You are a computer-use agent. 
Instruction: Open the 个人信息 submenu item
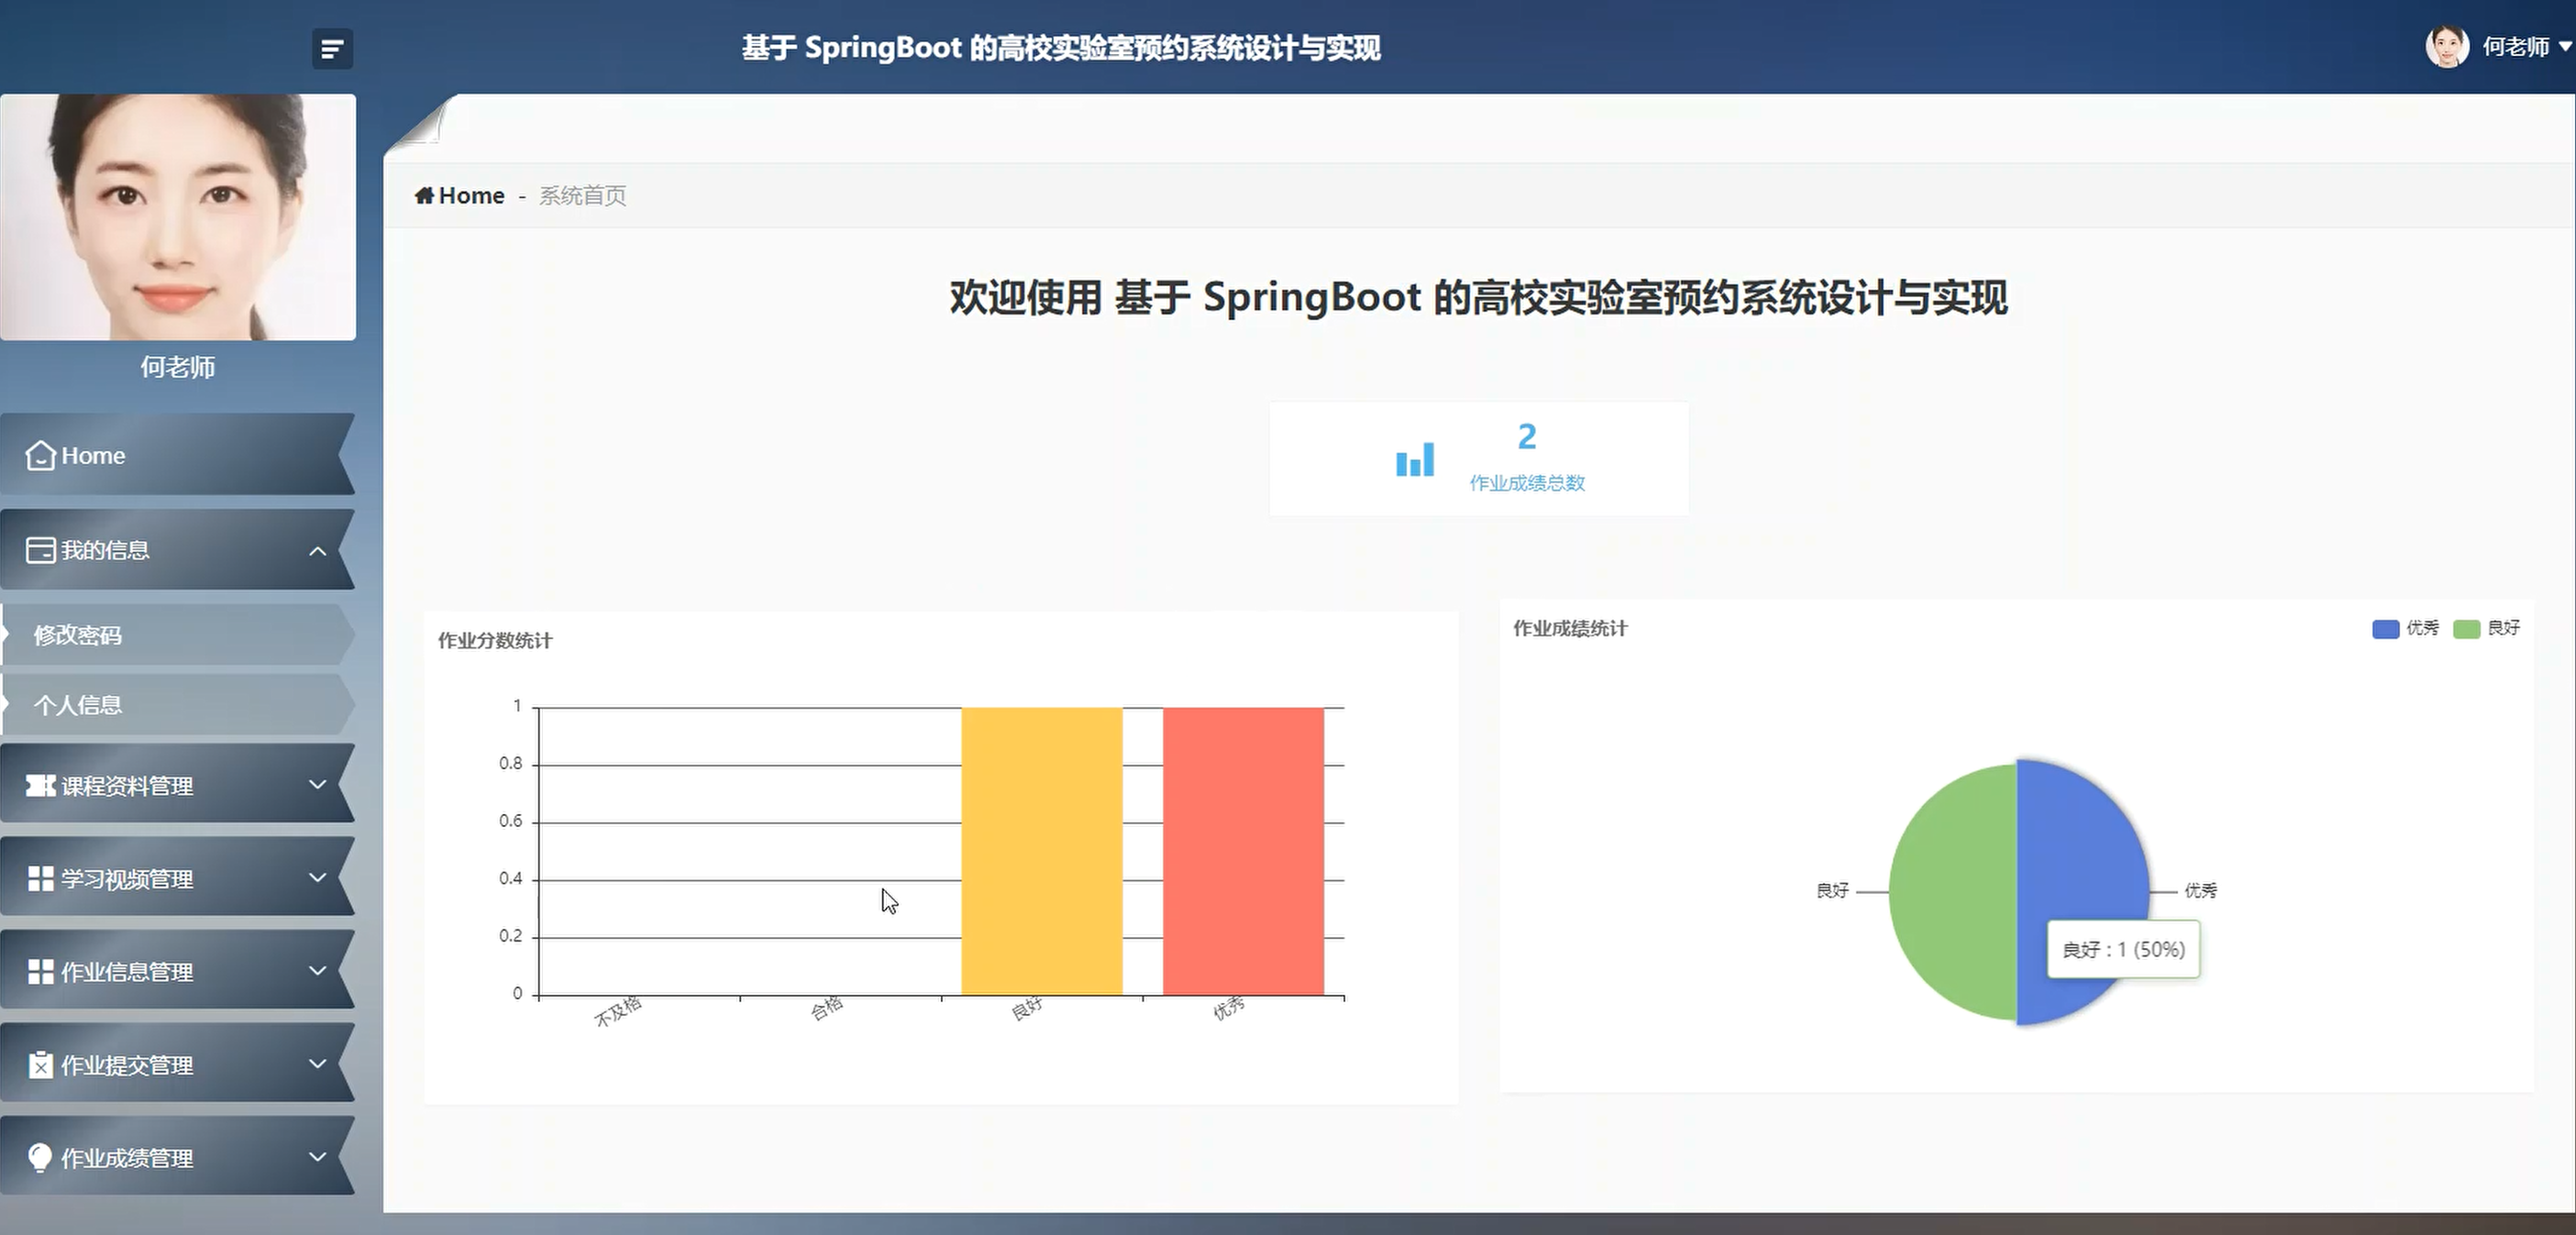177,705
